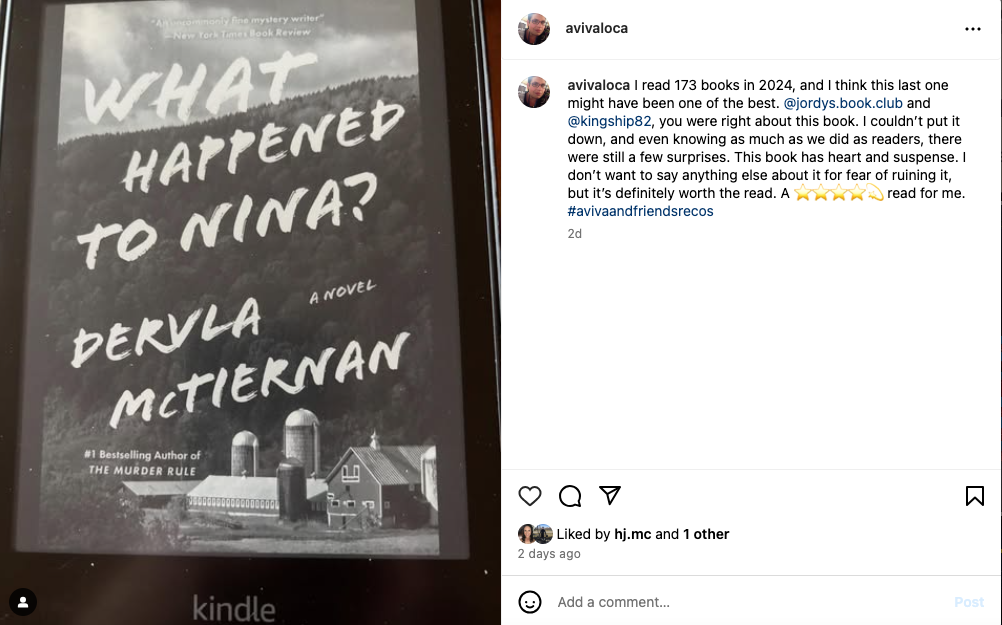Show tagged people icon on photo
This screenshot has height=625, width=1002.
pos(23,602)
